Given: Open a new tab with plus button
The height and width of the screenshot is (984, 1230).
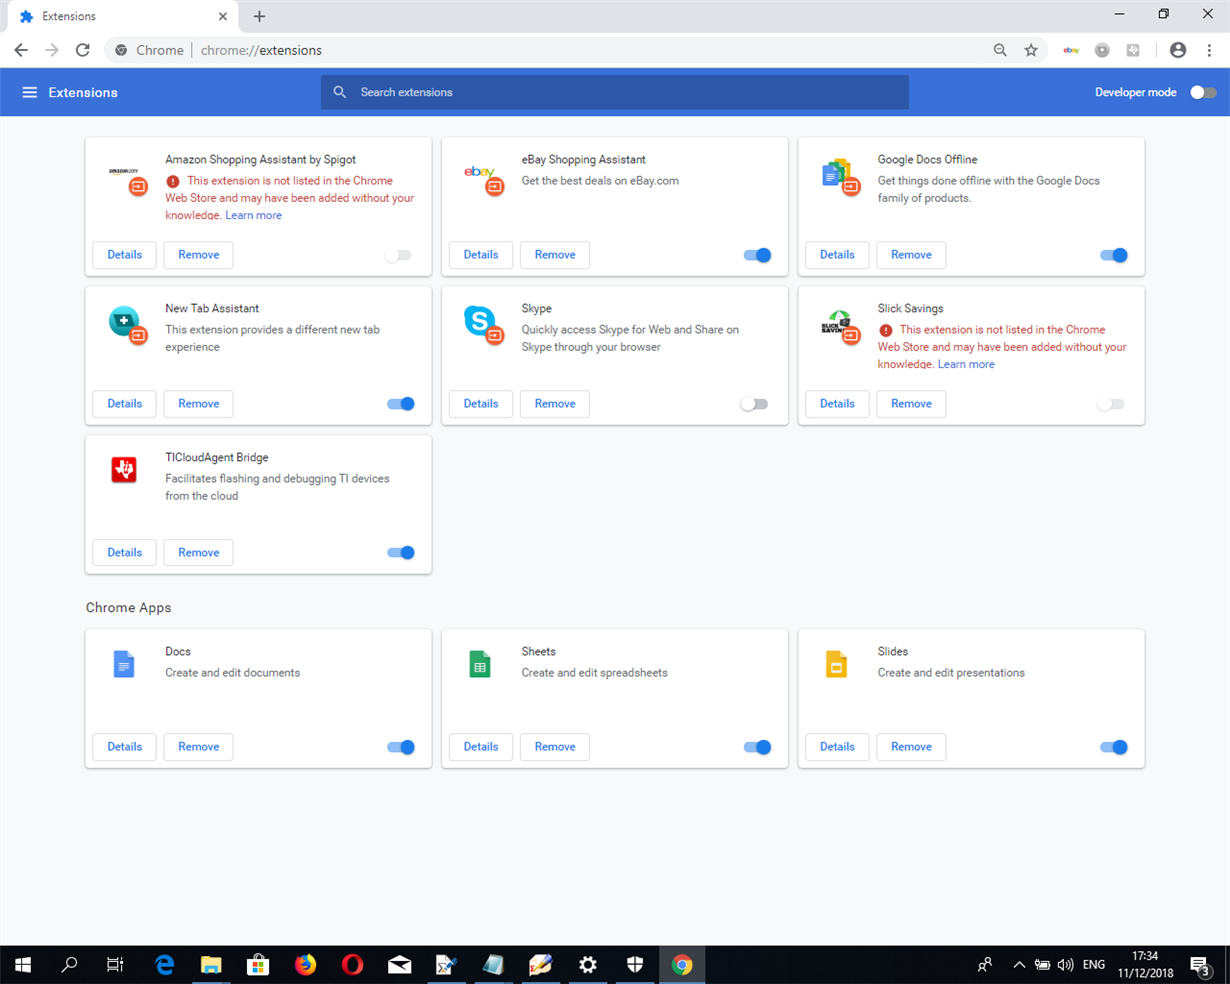Looking at the screenshot, I should pyautogui.click(x=259, y=16).
